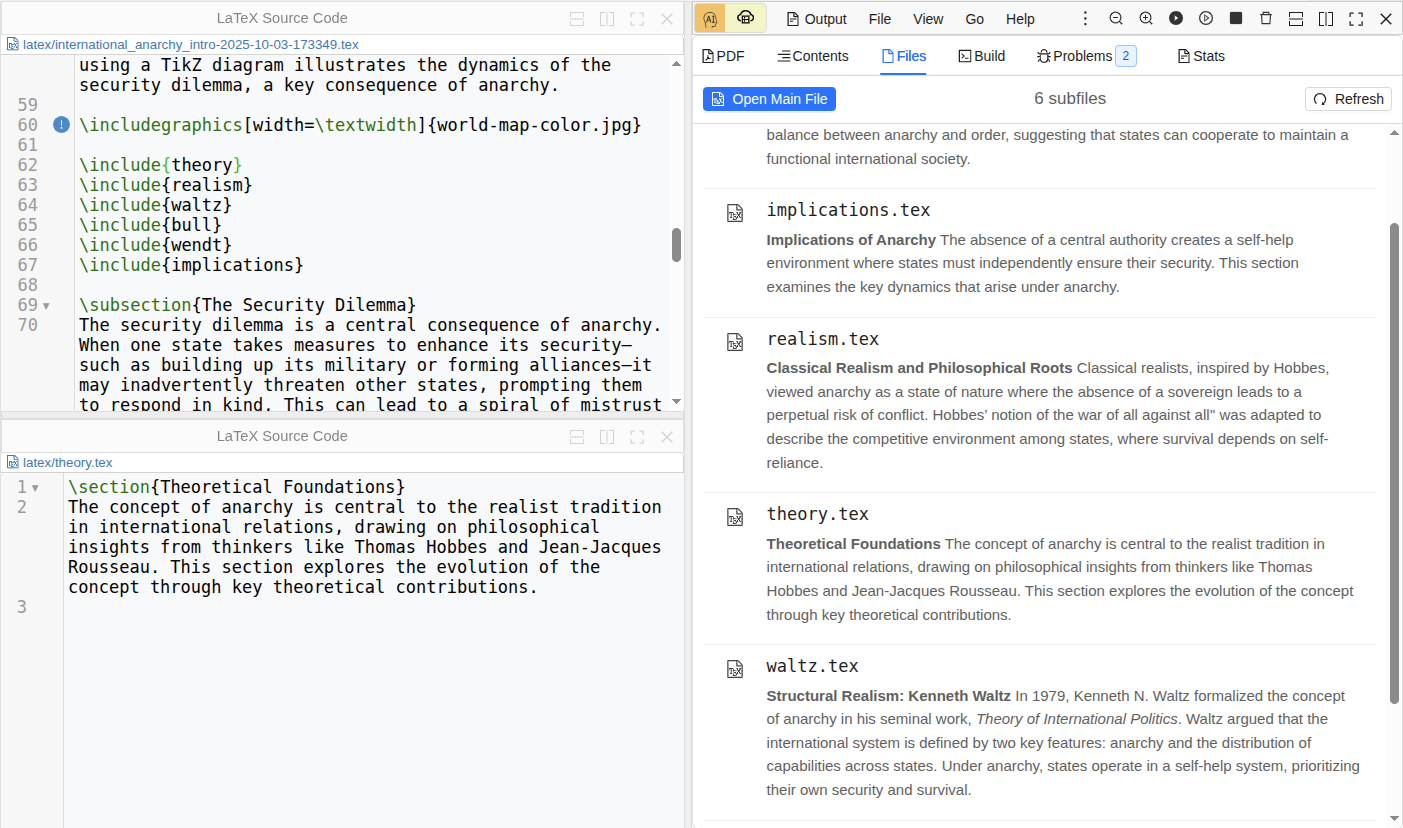
Task: Collapse the code fold on line 69
Action: 45,305
